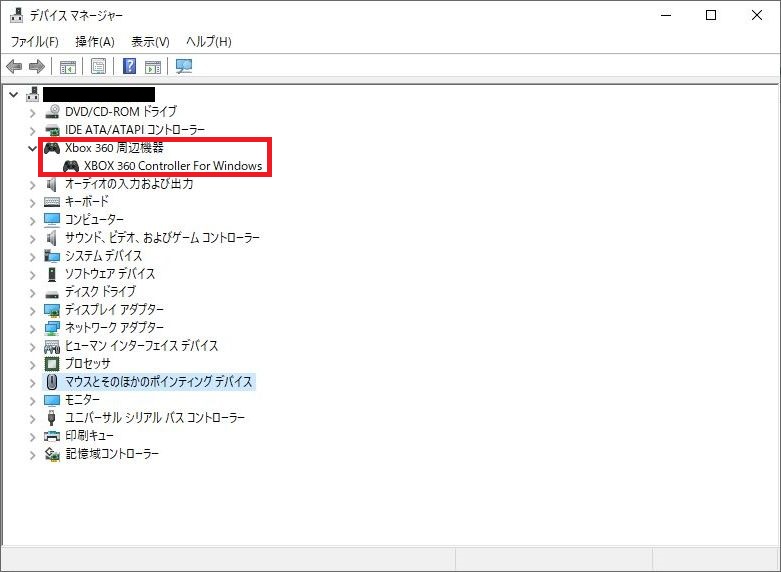
Task: Select the キーボード label
Action: coord(87,202)
